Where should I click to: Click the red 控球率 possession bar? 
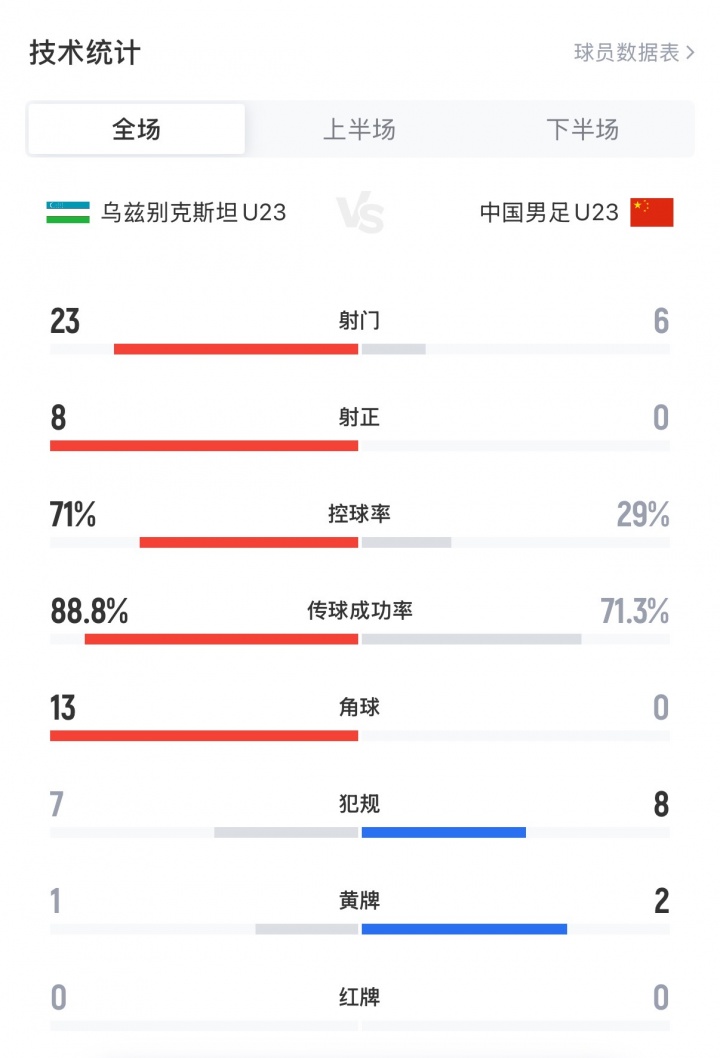pos(249,542)
